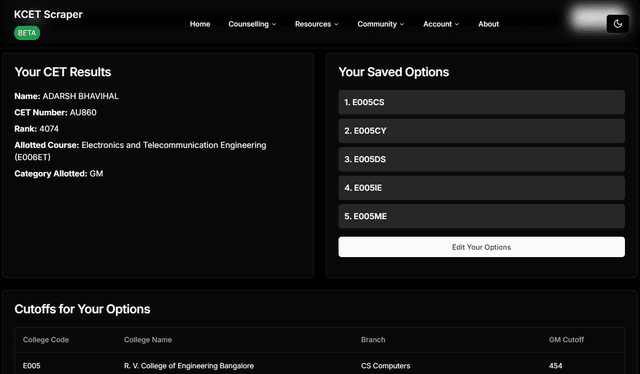Open the About page
640x374 pixels.
point(489,24)
